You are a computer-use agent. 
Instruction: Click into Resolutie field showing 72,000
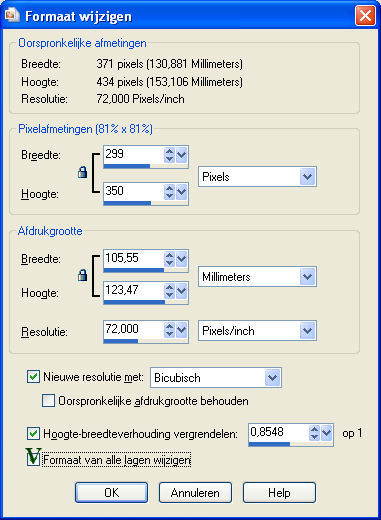pos(134,330)
